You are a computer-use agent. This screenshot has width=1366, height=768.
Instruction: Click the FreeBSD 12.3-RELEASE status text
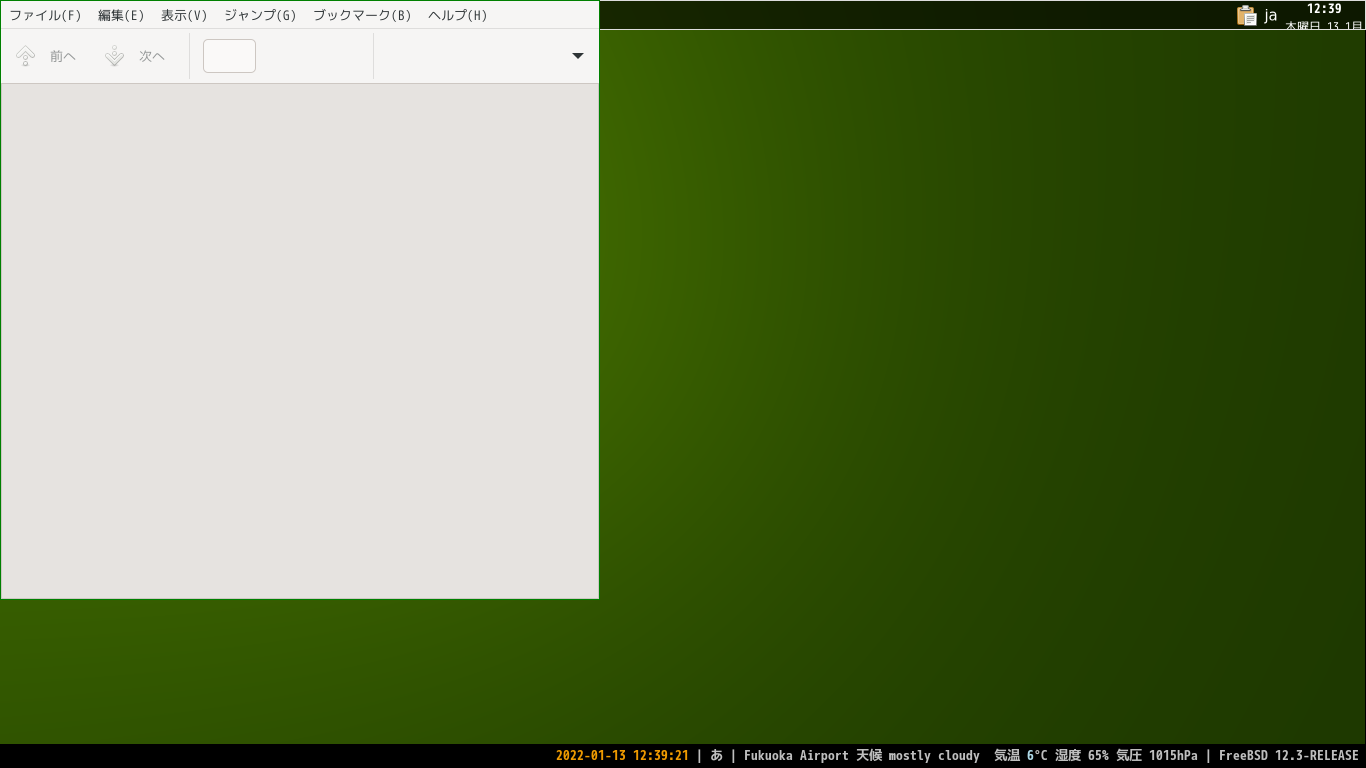click(1289, 756)
